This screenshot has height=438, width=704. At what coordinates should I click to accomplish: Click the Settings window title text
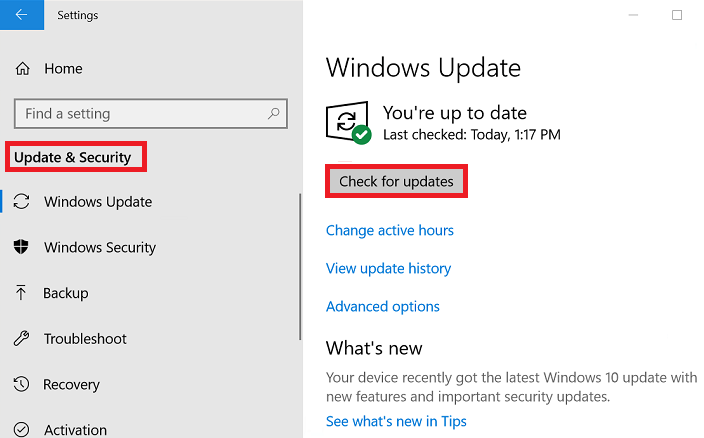click(x=78, y=15)
